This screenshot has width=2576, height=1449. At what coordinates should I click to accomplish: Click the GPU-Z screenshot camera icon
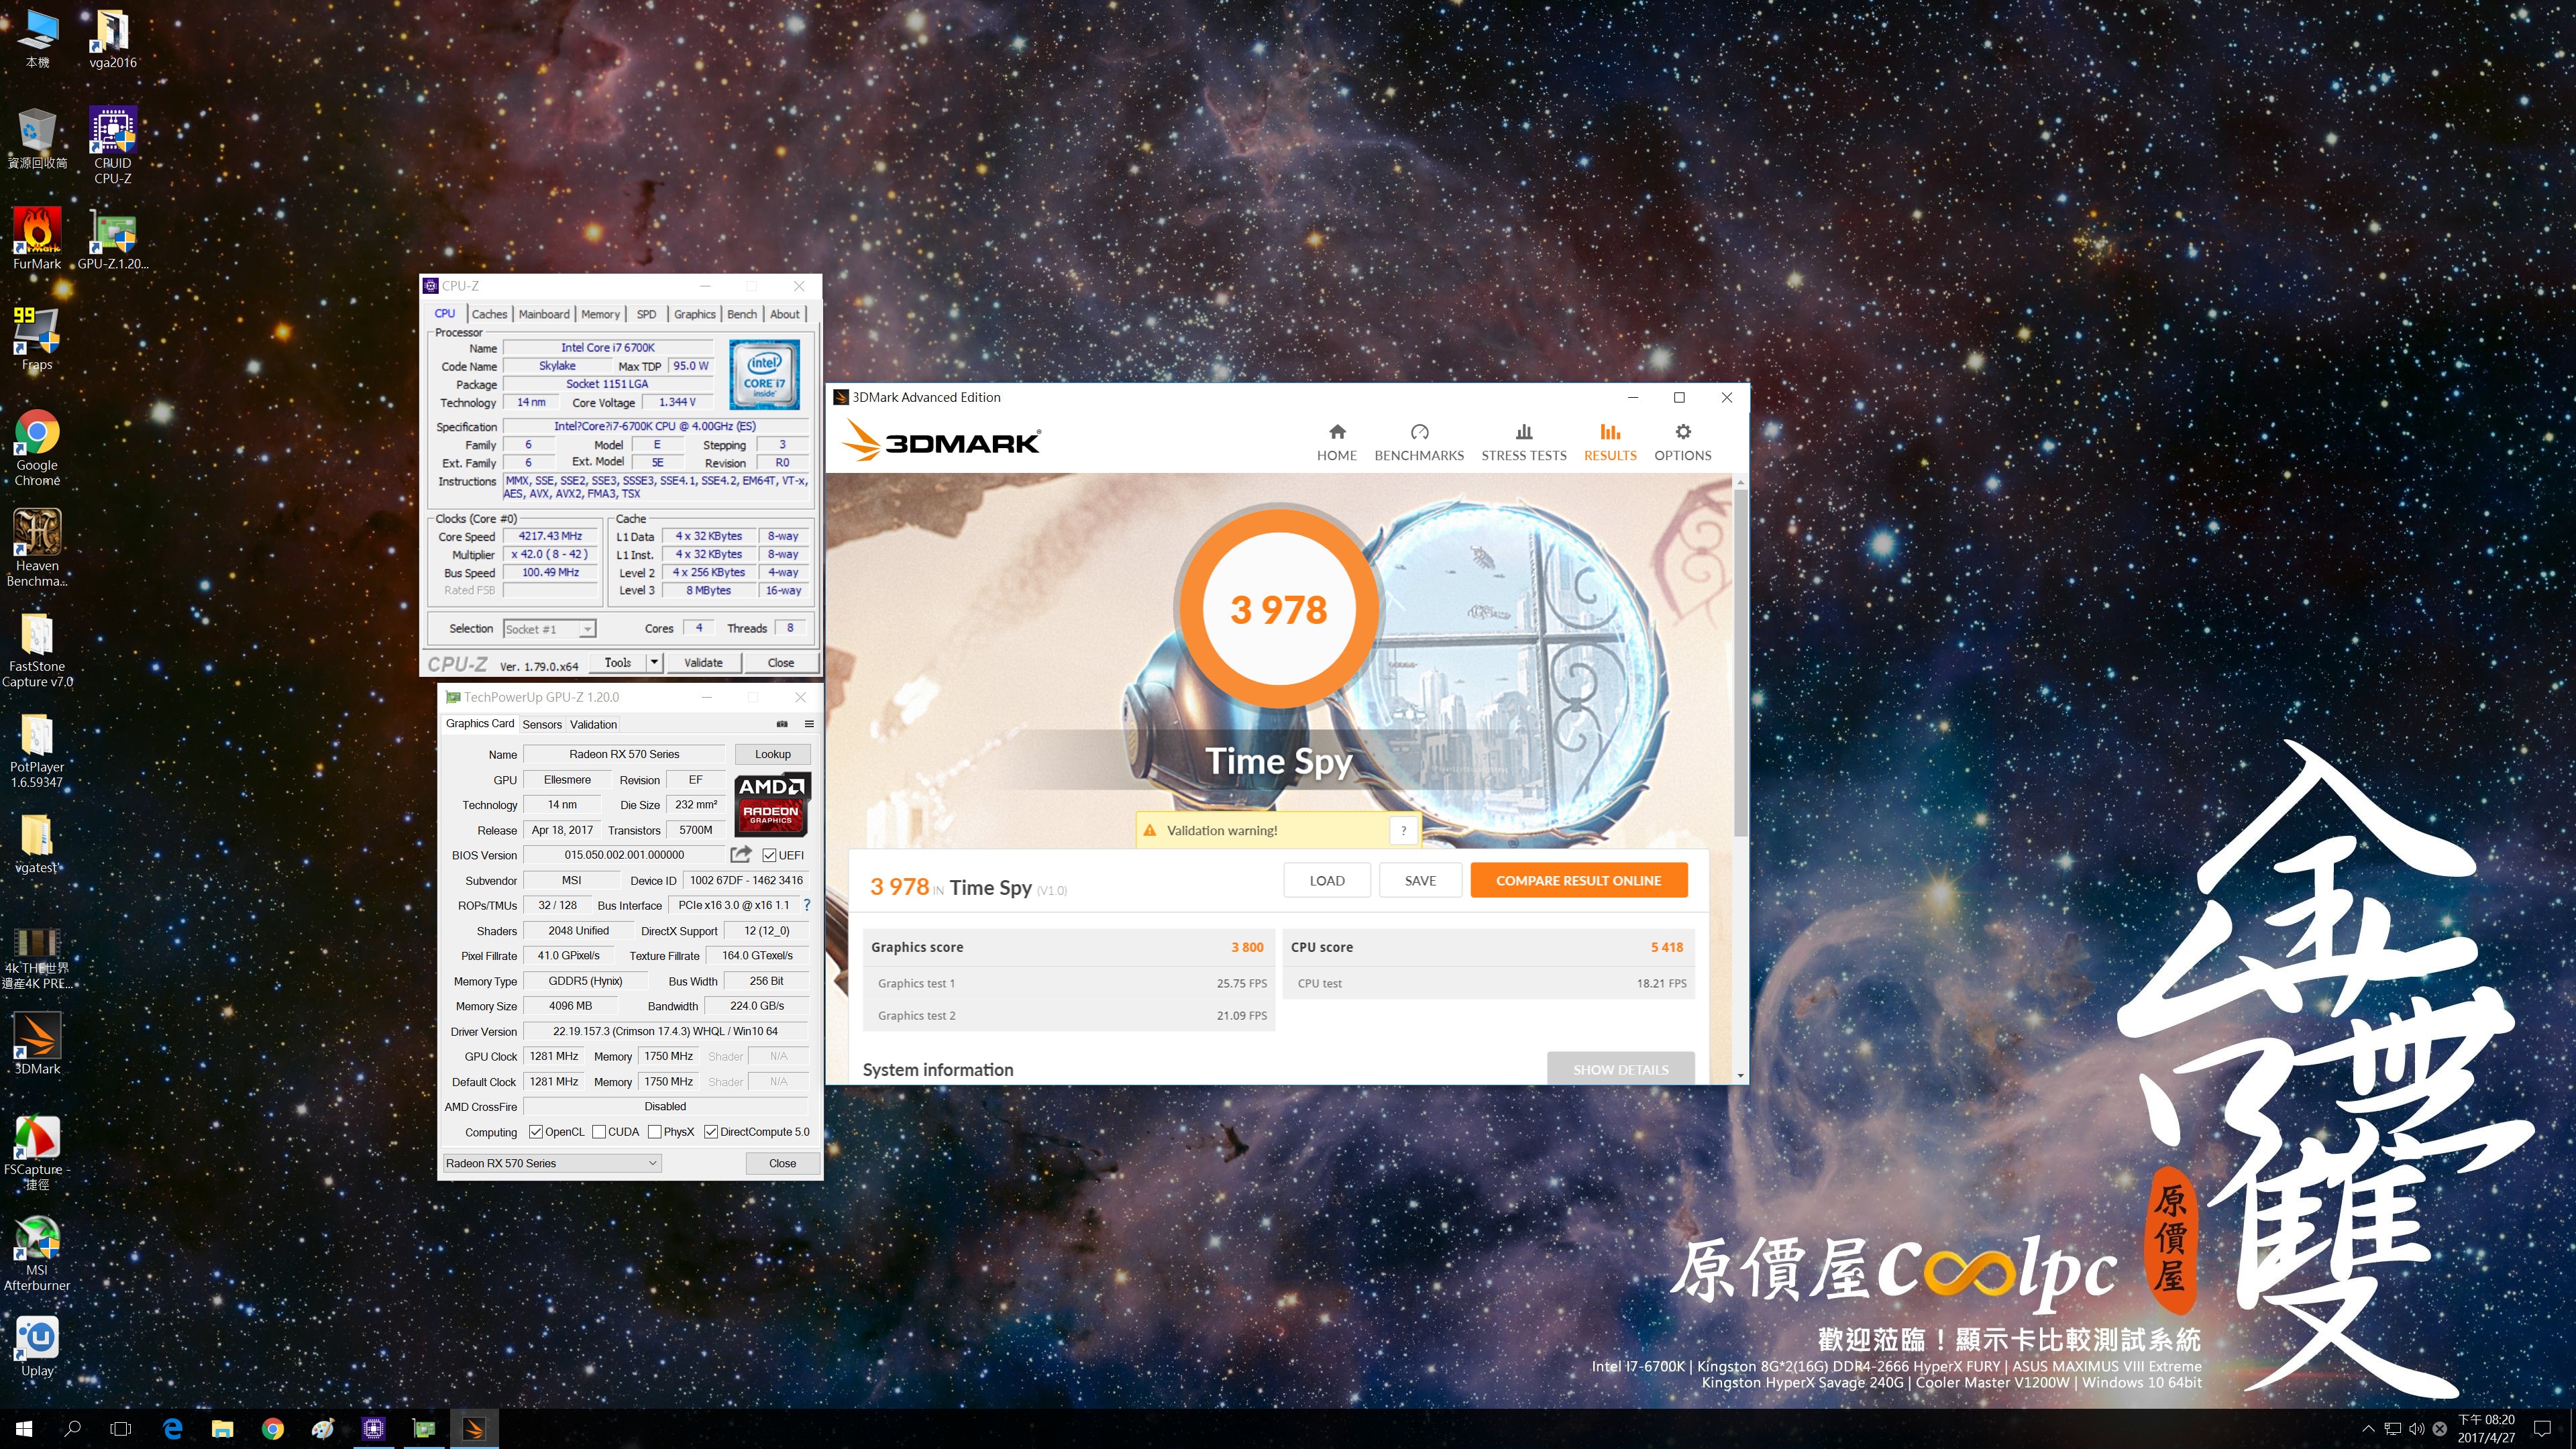(782, 724)
